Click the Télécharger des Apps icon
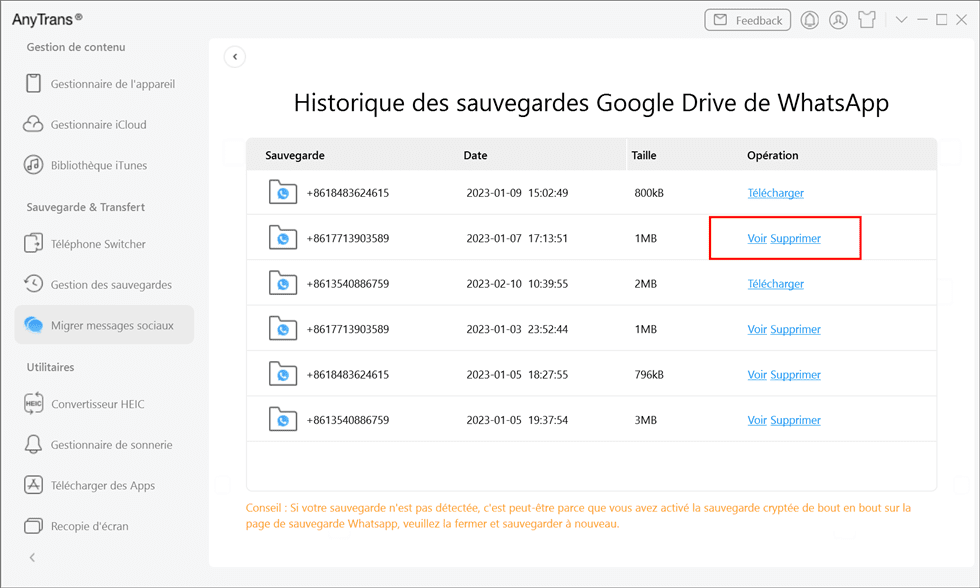The width and height of the screenshot is (980, 588). coord(33,485)
